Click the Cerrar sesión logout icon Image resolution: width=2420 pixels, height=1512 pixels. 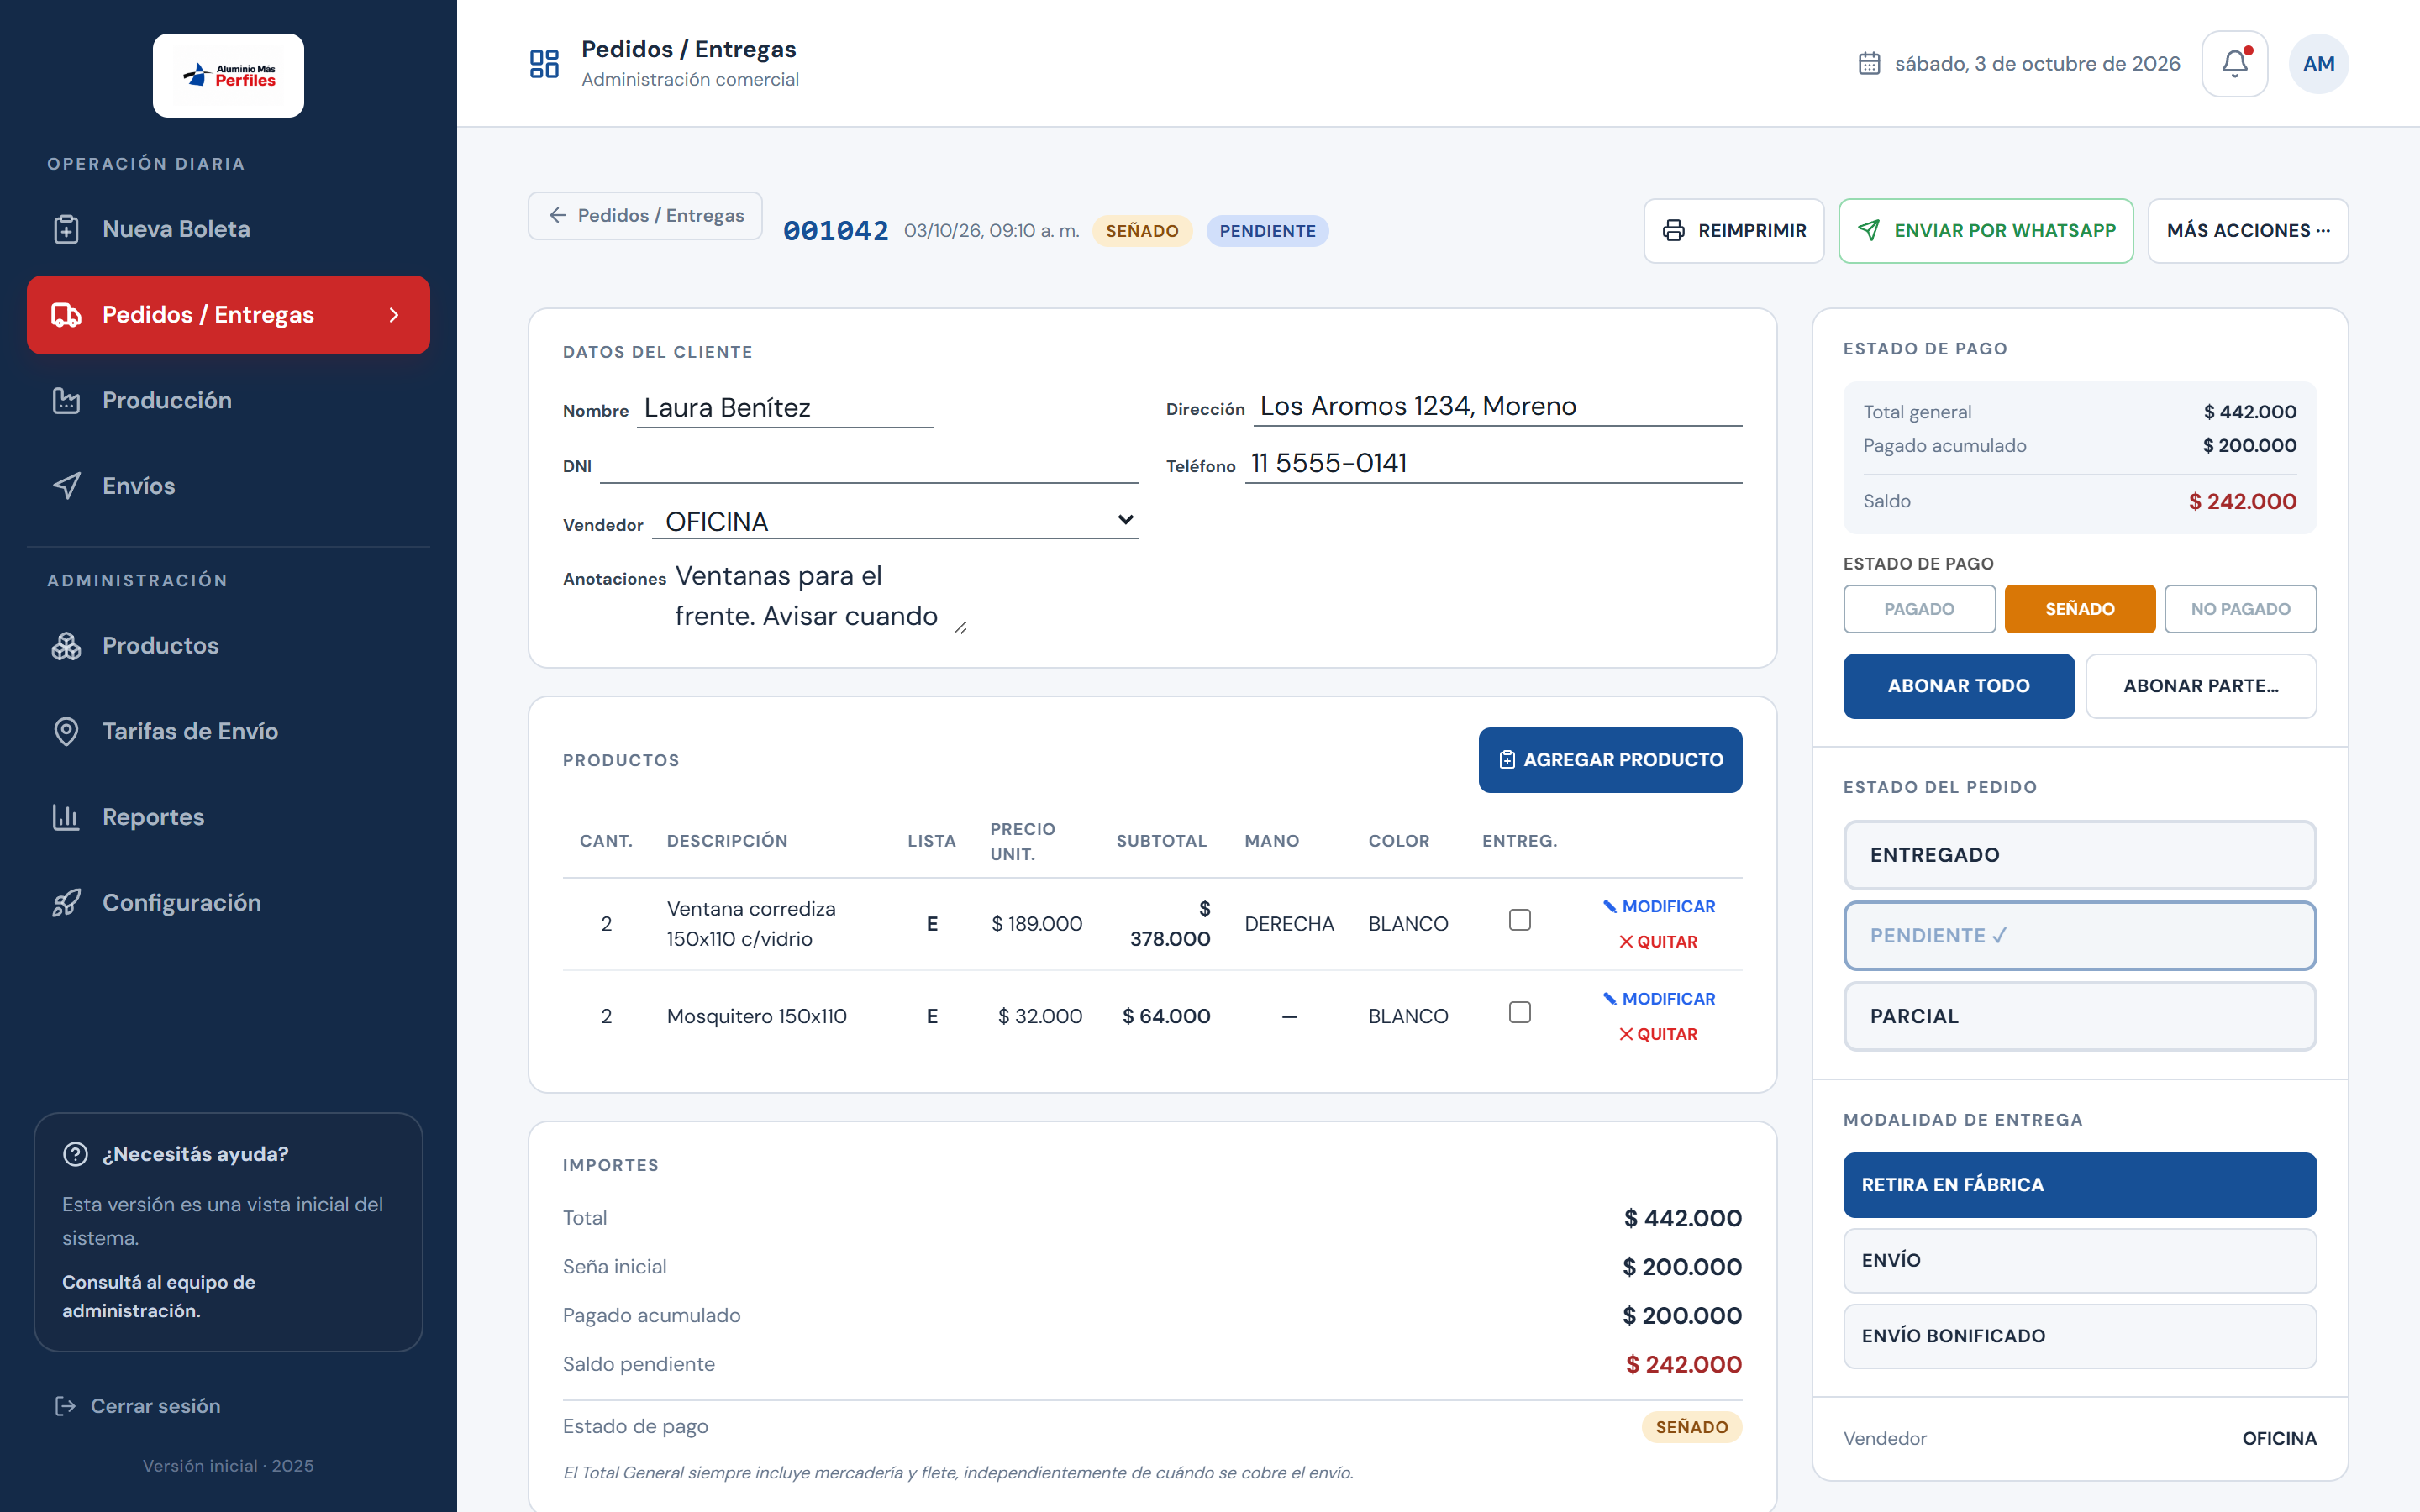[x=66, y=1406]
